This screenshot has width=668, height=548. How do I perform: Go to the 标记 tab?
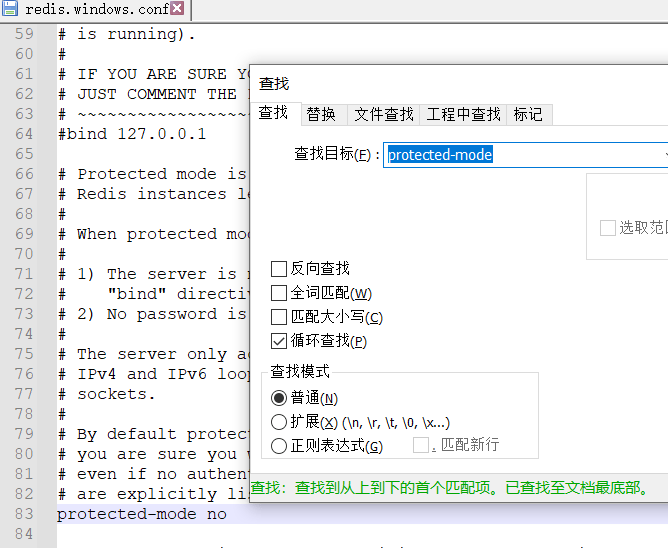[528, 114]
